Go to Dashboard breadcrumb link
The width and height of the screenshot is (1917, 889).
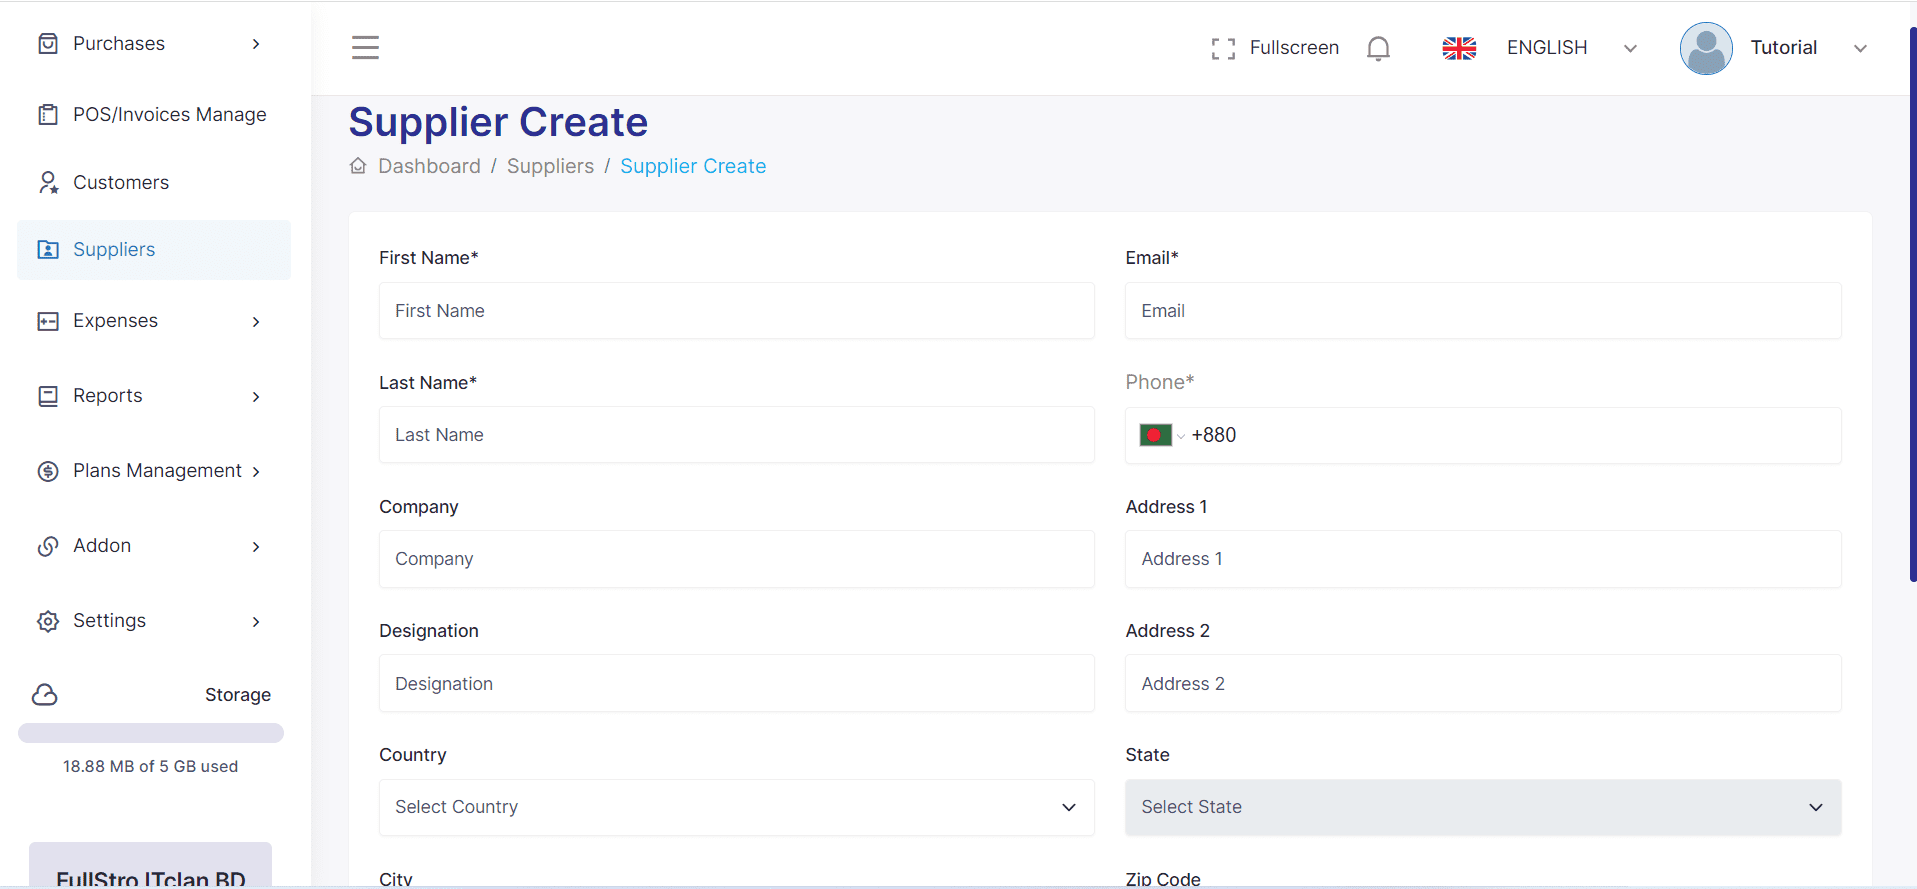(x=429, y=166)
